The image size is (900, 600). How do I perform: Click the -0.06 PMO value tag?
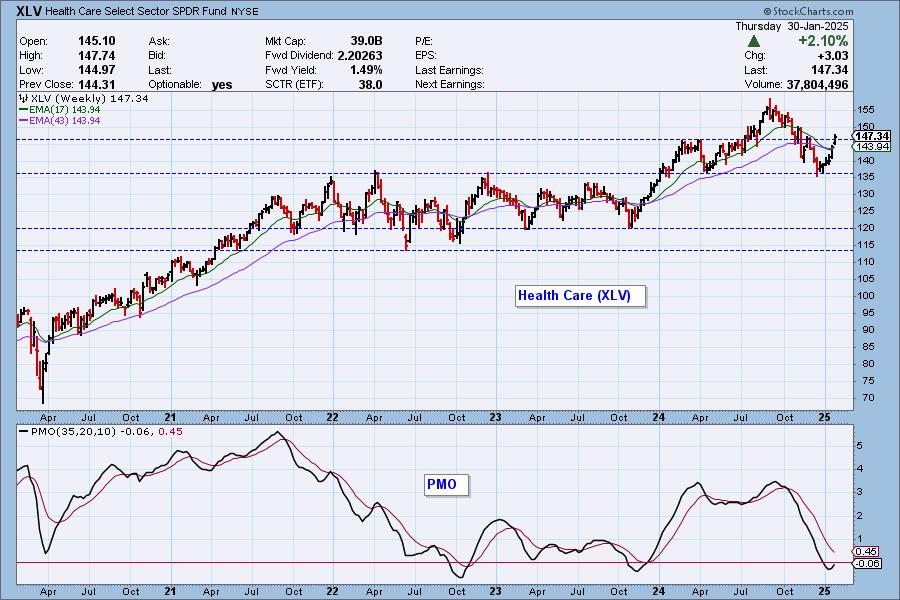[x=867, y=563]
